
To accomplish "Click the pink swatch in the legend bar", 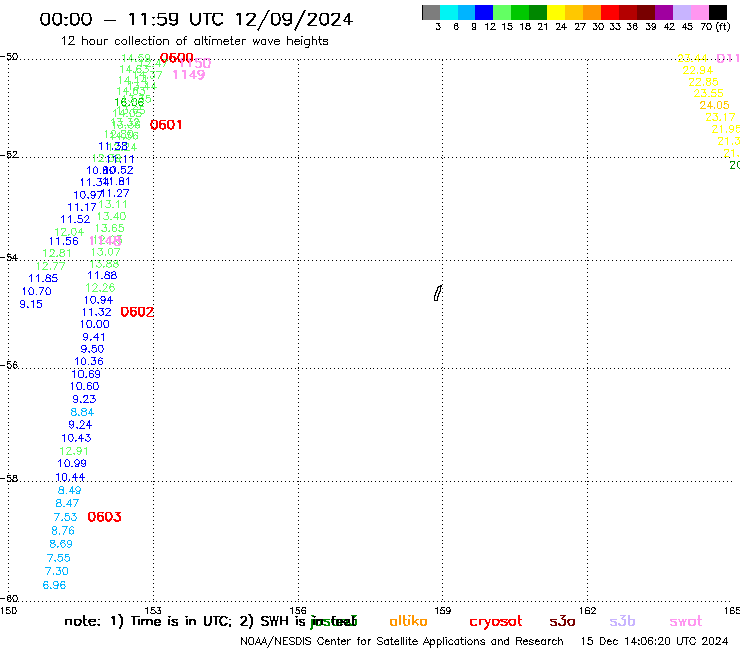I will click(x=700, y=12).
